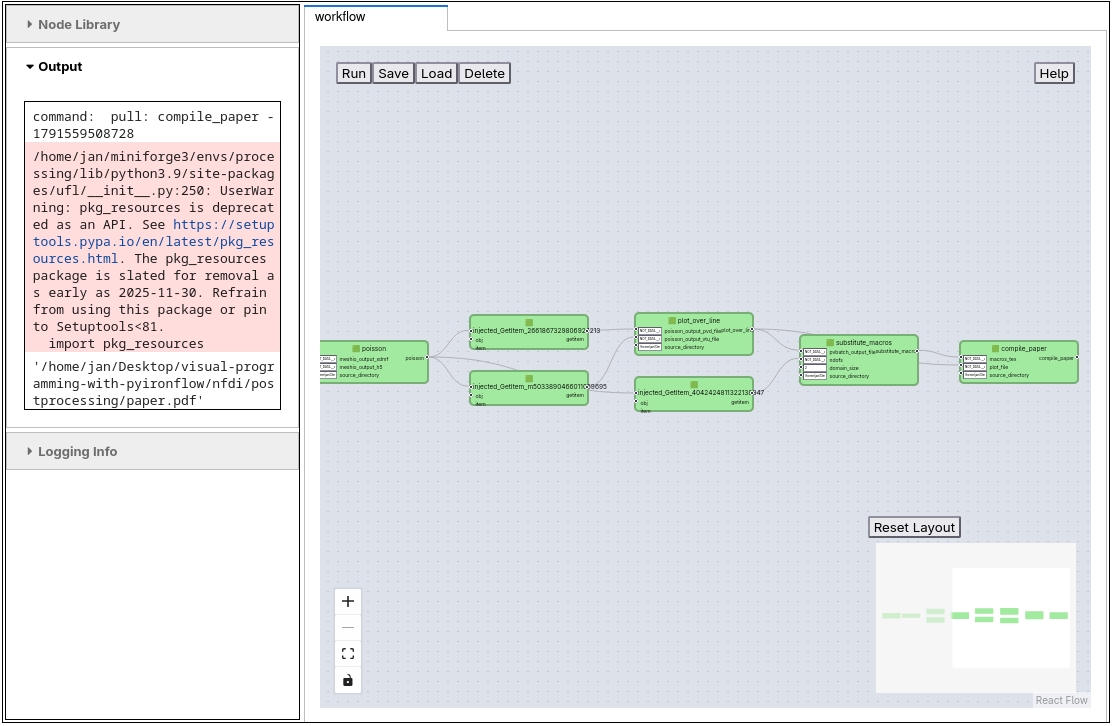Screen dimensions: 1116x726
Task: Click the green square on substitute_macros node
Action: pos(830,343)
